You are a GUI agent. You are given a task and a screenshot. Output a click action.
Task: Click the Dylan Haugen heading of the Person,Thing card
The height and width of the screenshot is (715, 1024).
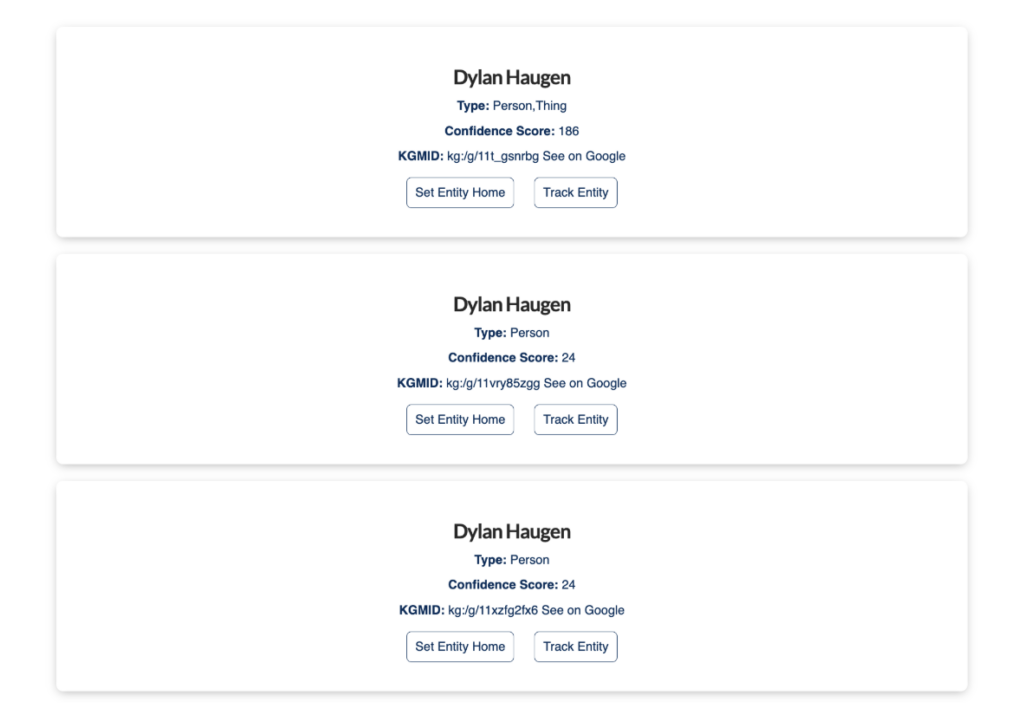click(x=512, y=78)
